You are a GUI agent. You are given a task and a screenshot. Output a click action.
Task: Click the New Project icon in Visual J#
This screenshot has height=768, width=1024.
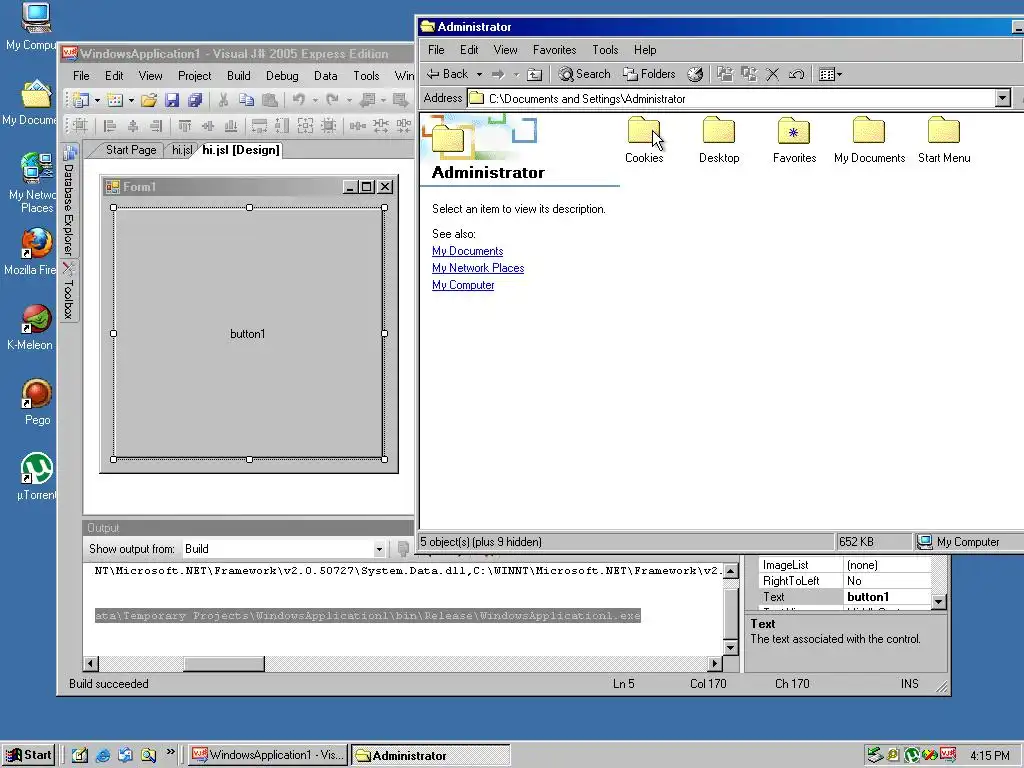pos(81,100)
